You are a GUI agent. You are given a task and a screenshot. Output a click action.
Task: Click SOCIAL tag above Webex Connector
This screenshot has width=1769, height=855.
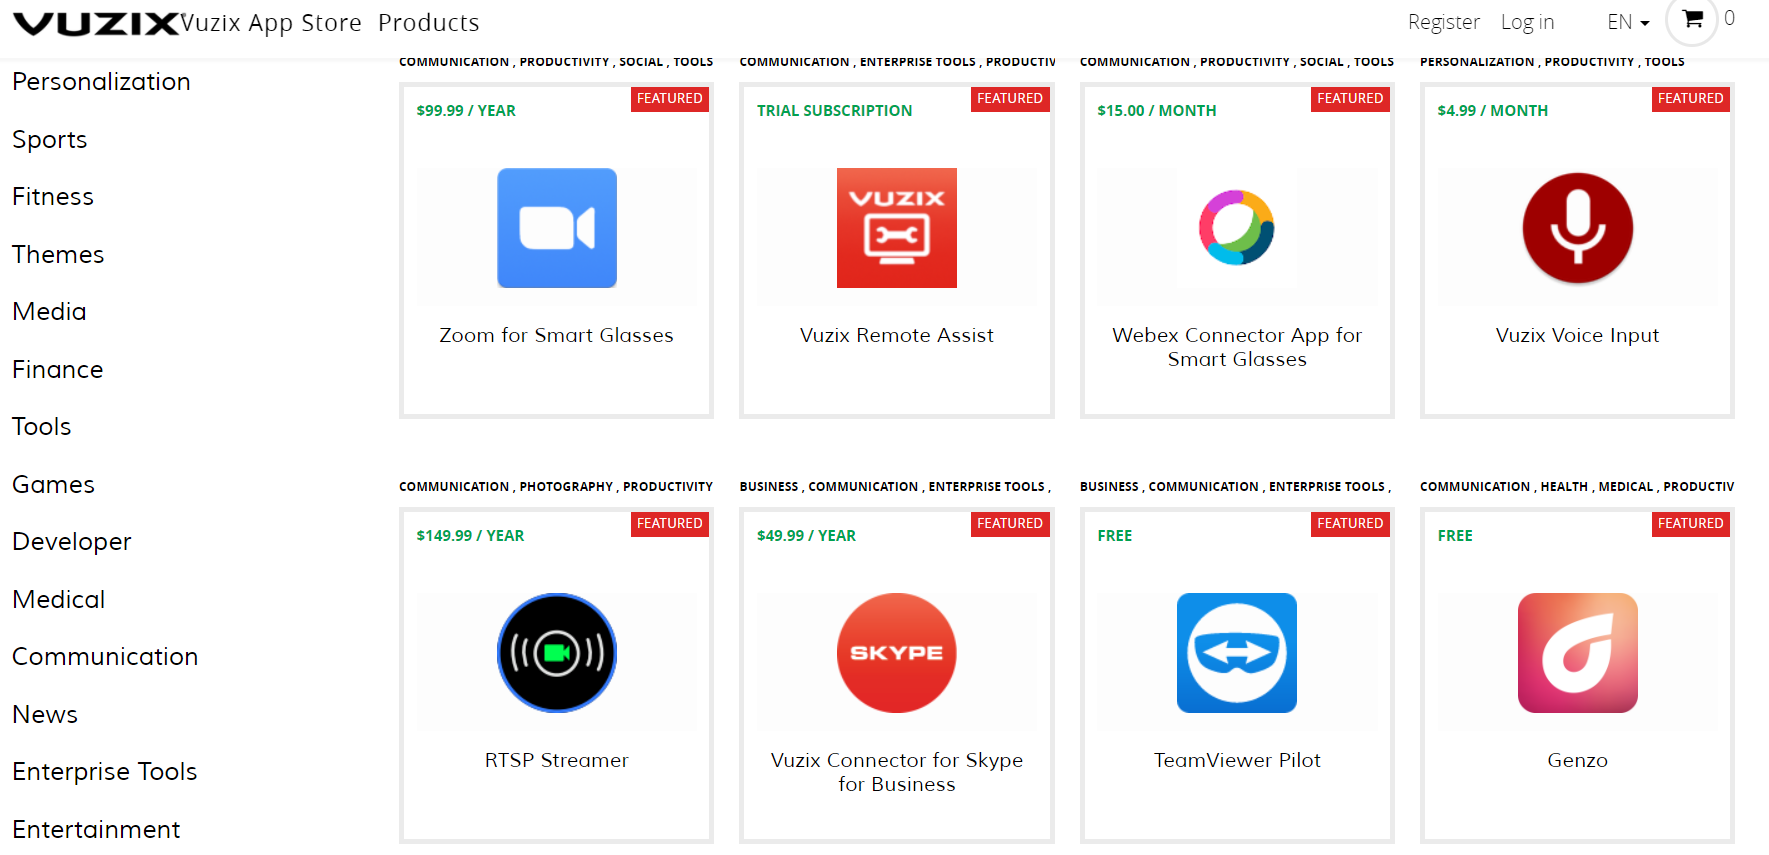1322,62
